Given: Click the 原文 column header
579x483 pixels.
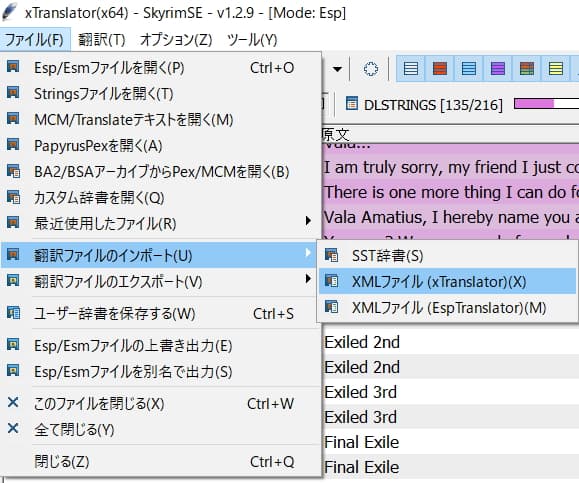Looking at the screenshot, I should pyautogui.click(x=450, y=134).
